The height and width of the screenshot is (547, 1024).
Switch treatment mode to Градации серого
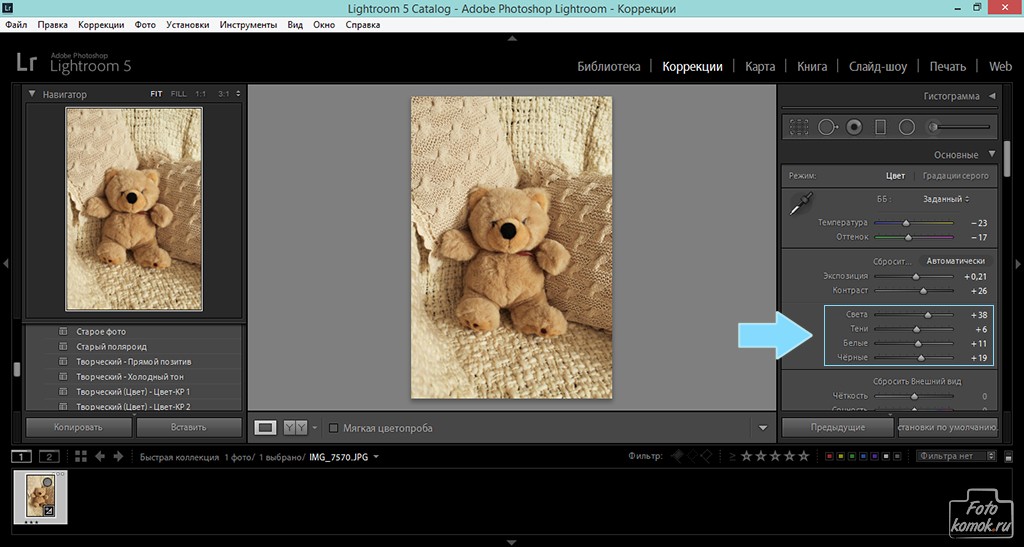pos(955,176)
